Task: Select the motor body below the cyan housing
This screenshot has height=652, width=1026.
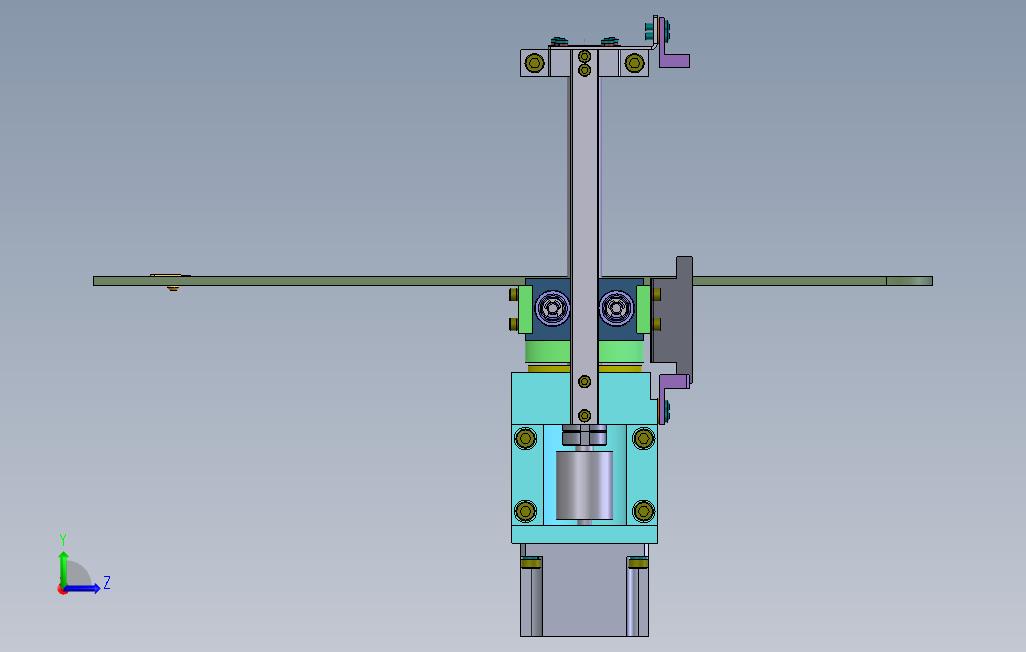Action: (584, 589)
